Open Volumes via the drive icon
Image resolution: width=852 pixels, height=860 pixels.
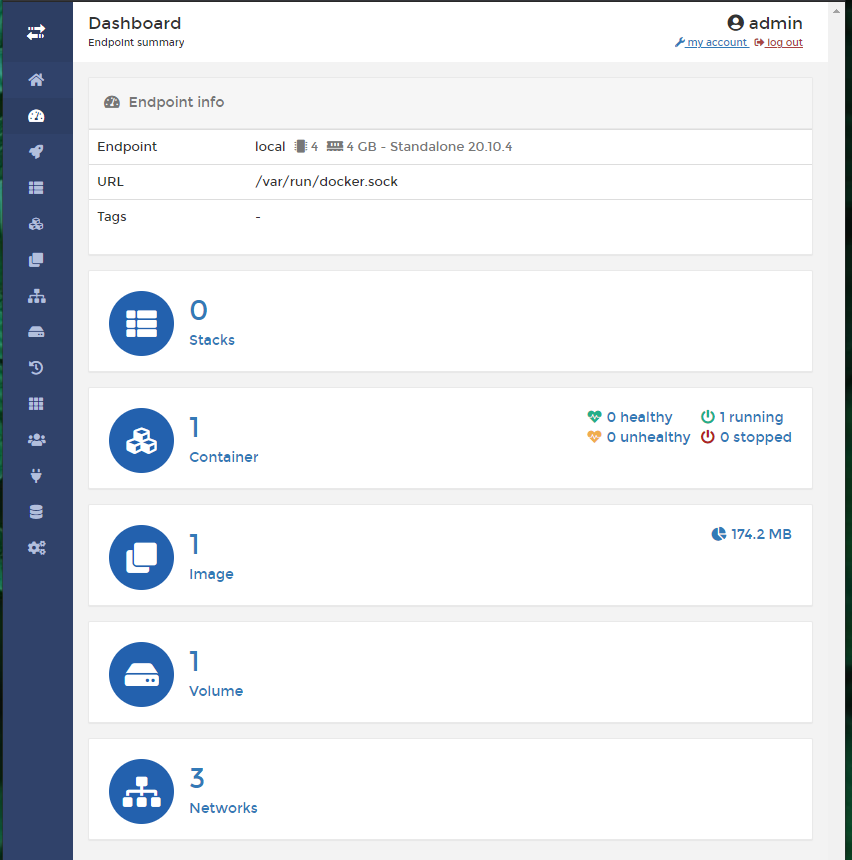point(36,331)
